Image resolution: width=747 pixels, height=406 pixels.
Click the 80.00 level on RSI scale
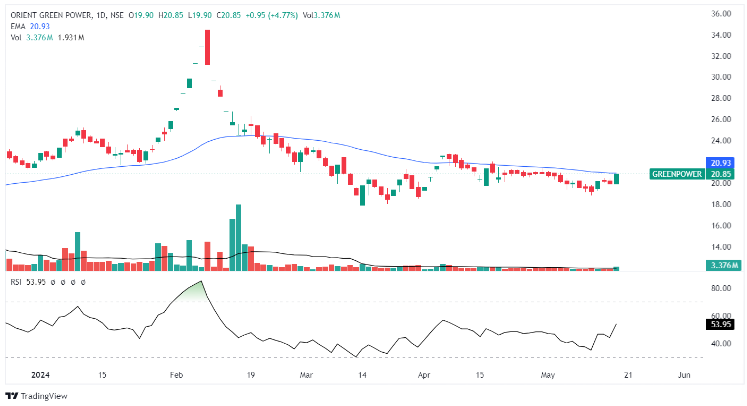pyautogui.click(x=721, y=288)
